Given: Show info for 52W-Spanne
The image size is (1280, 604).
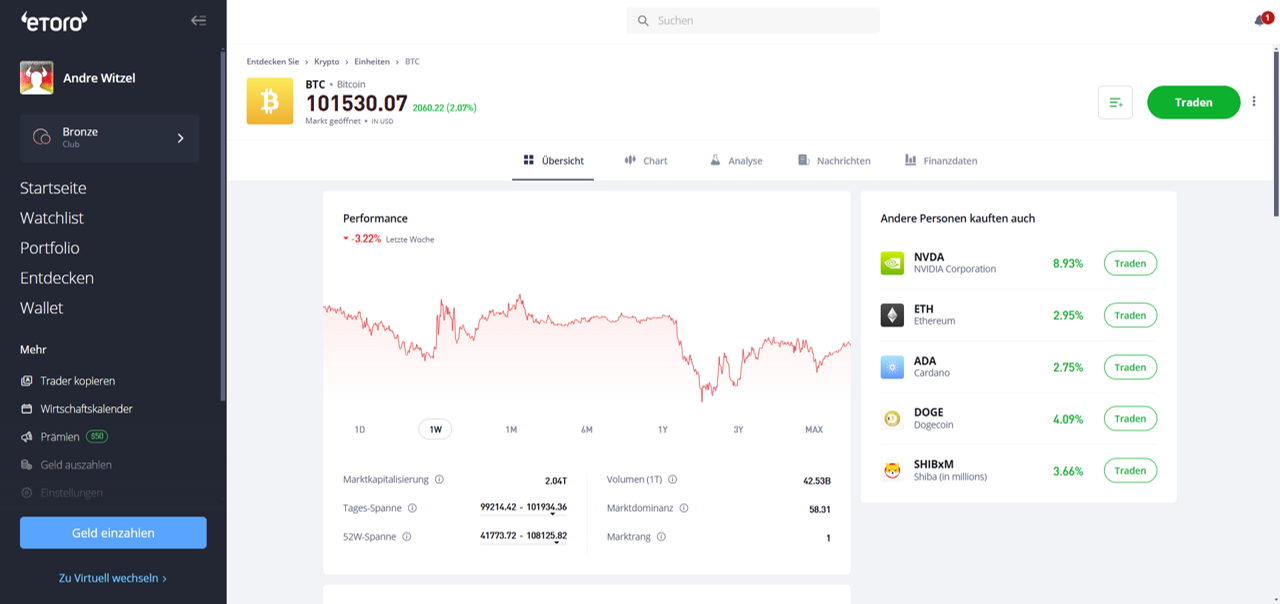Looking at the screenshot, I should coord(406,537).
